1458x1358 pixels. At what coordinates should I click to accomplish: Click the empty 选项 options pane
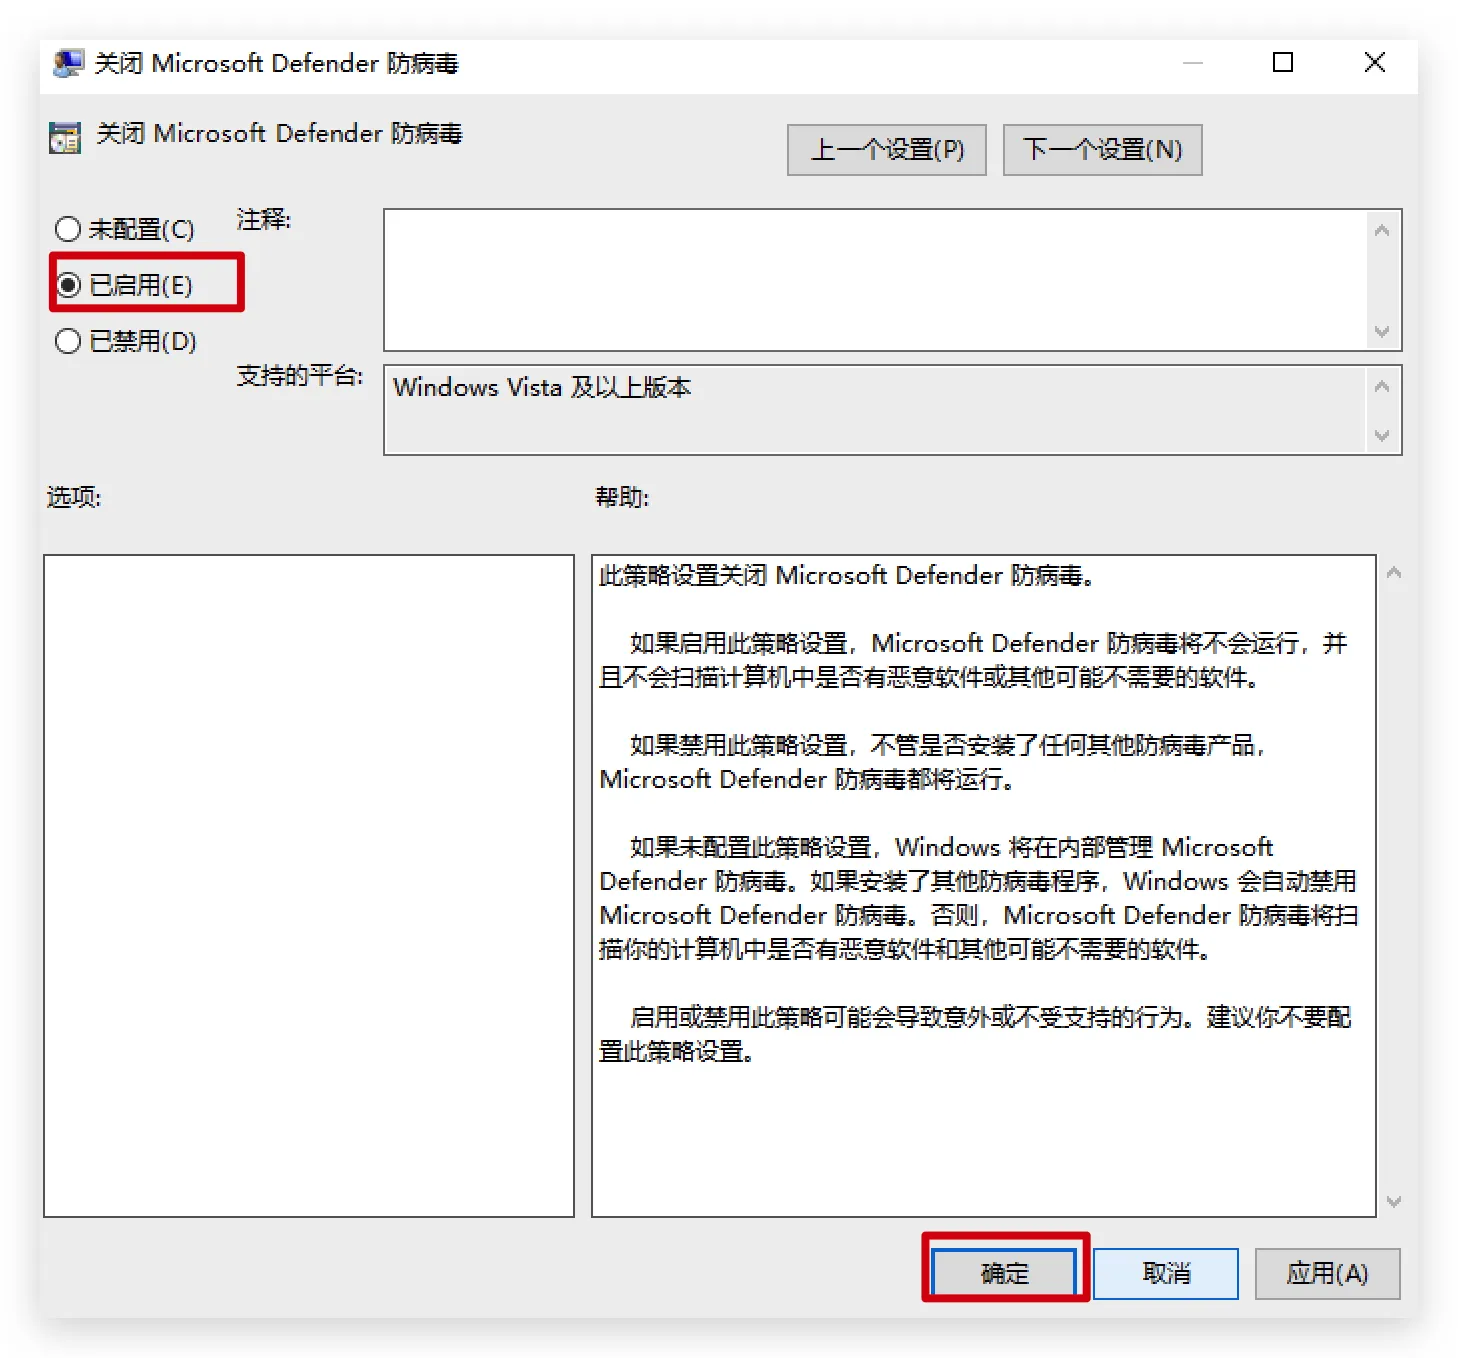(x=309, y=886)
